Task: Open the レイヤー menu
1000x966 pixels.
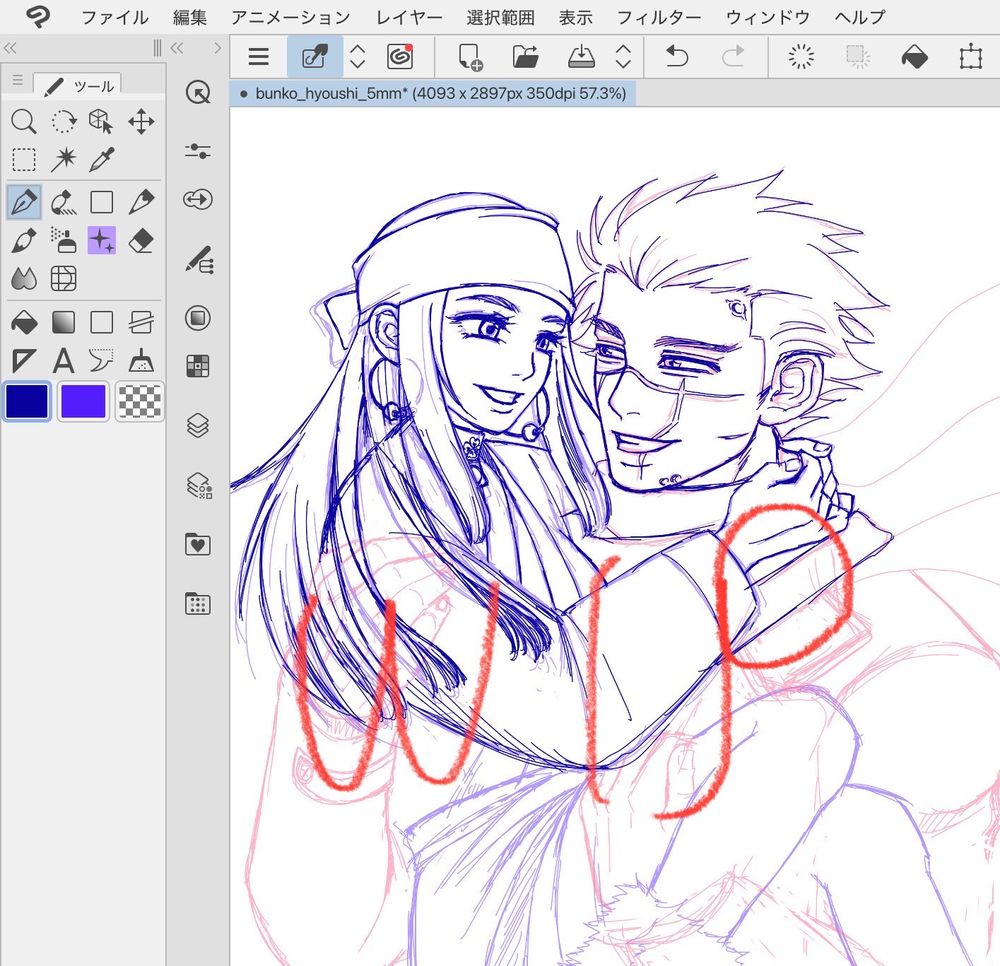Action: coord(409,17)
